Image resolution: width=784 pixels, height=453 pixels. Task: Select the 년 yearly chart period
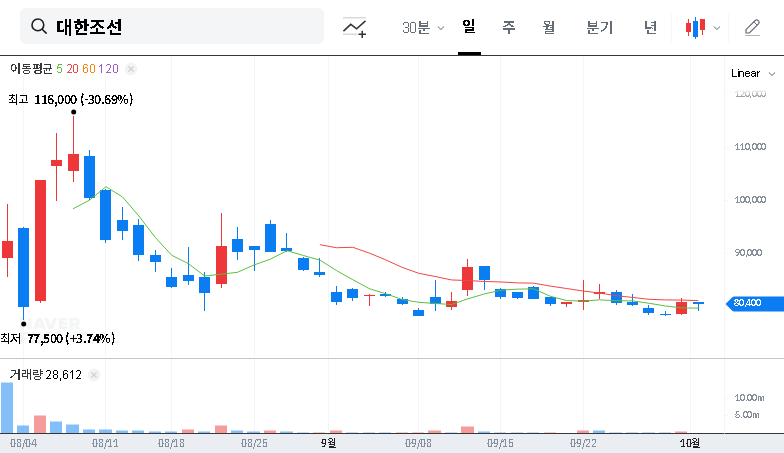(651, 27)
